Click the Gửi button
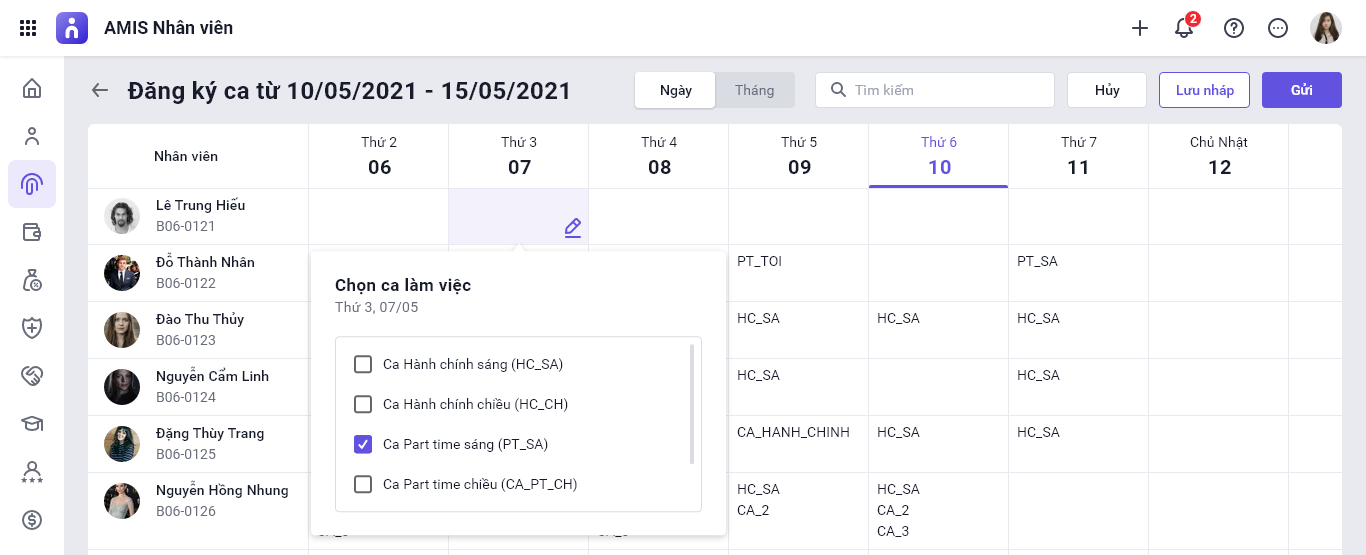 1301,90
